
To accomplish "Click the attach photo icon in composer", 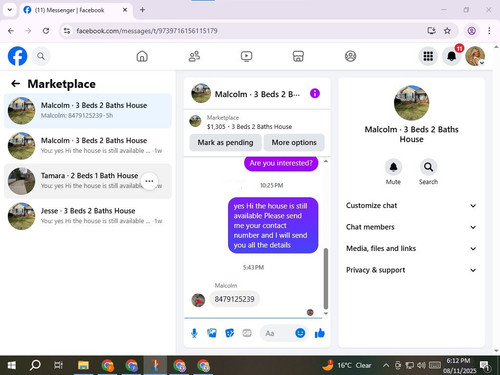I will (x=212, y=333).
